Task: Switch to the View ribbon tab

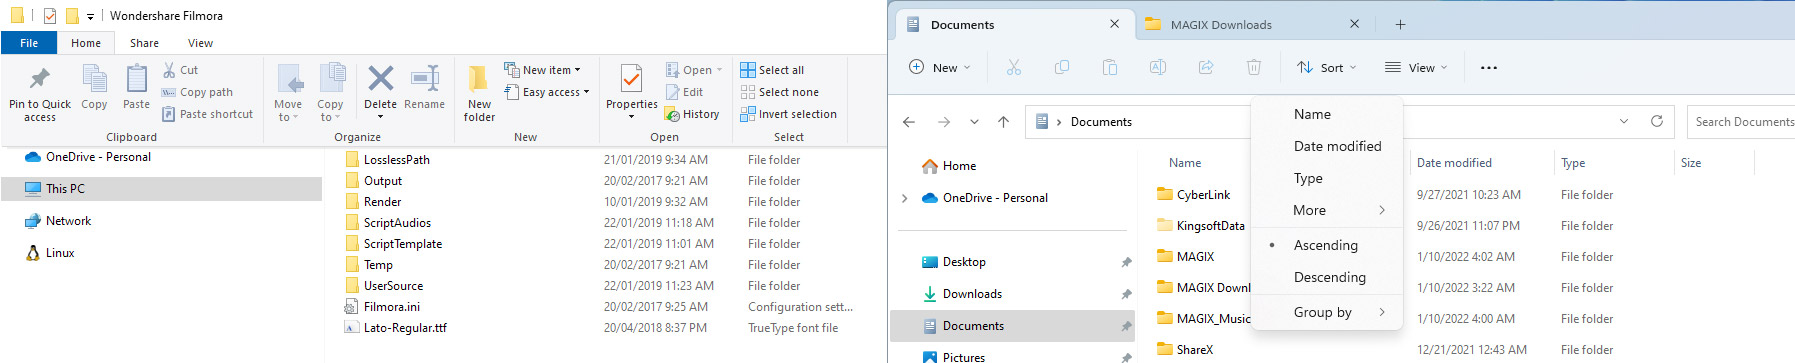Action: (200, 43)
